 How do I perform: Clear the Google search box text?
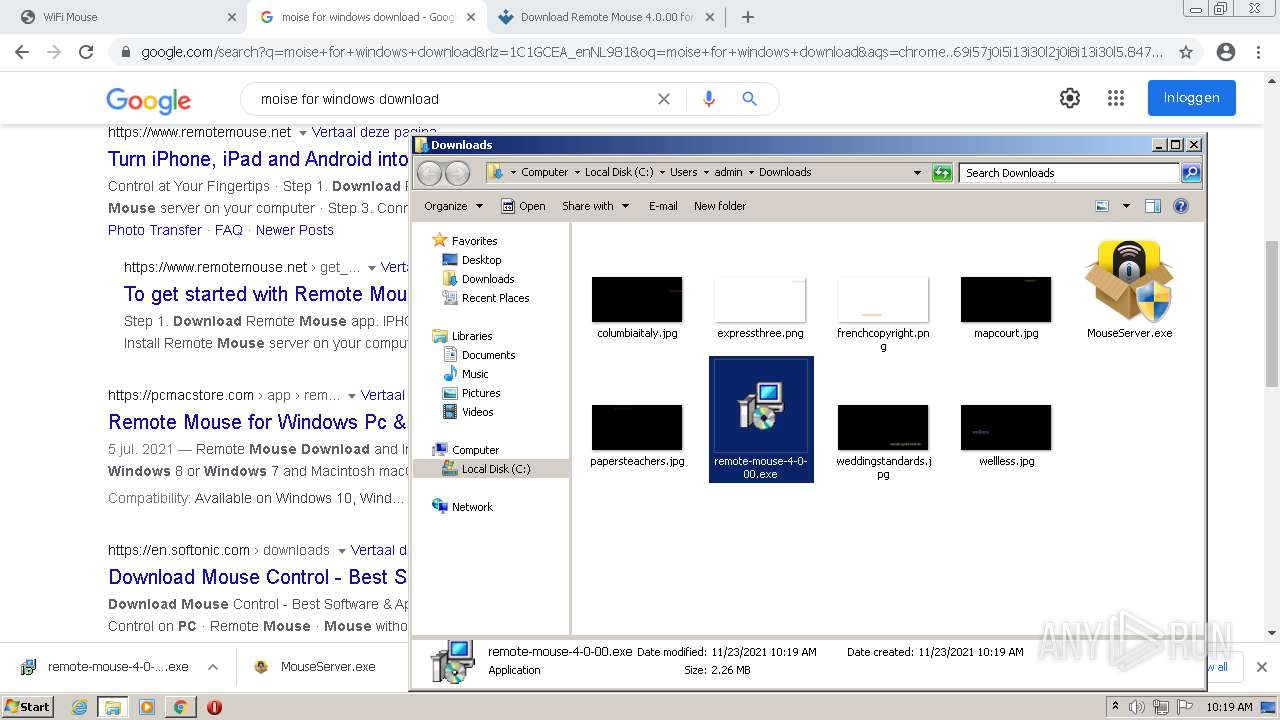664,99
